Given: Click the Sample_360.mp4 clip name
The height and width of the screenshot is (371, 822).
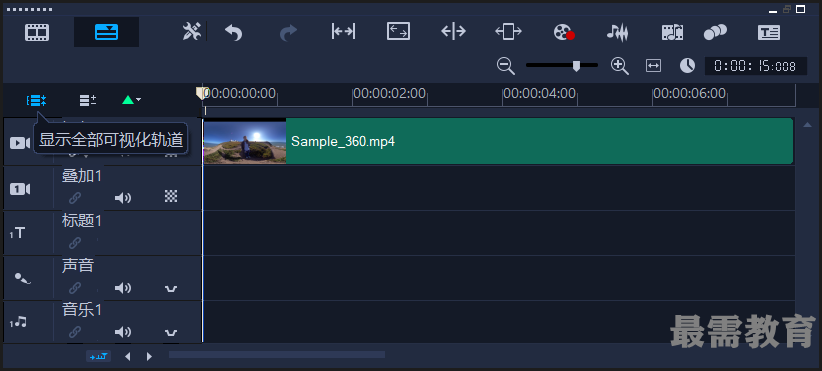Looking at the screenshot, I should [x=343, y=141].
